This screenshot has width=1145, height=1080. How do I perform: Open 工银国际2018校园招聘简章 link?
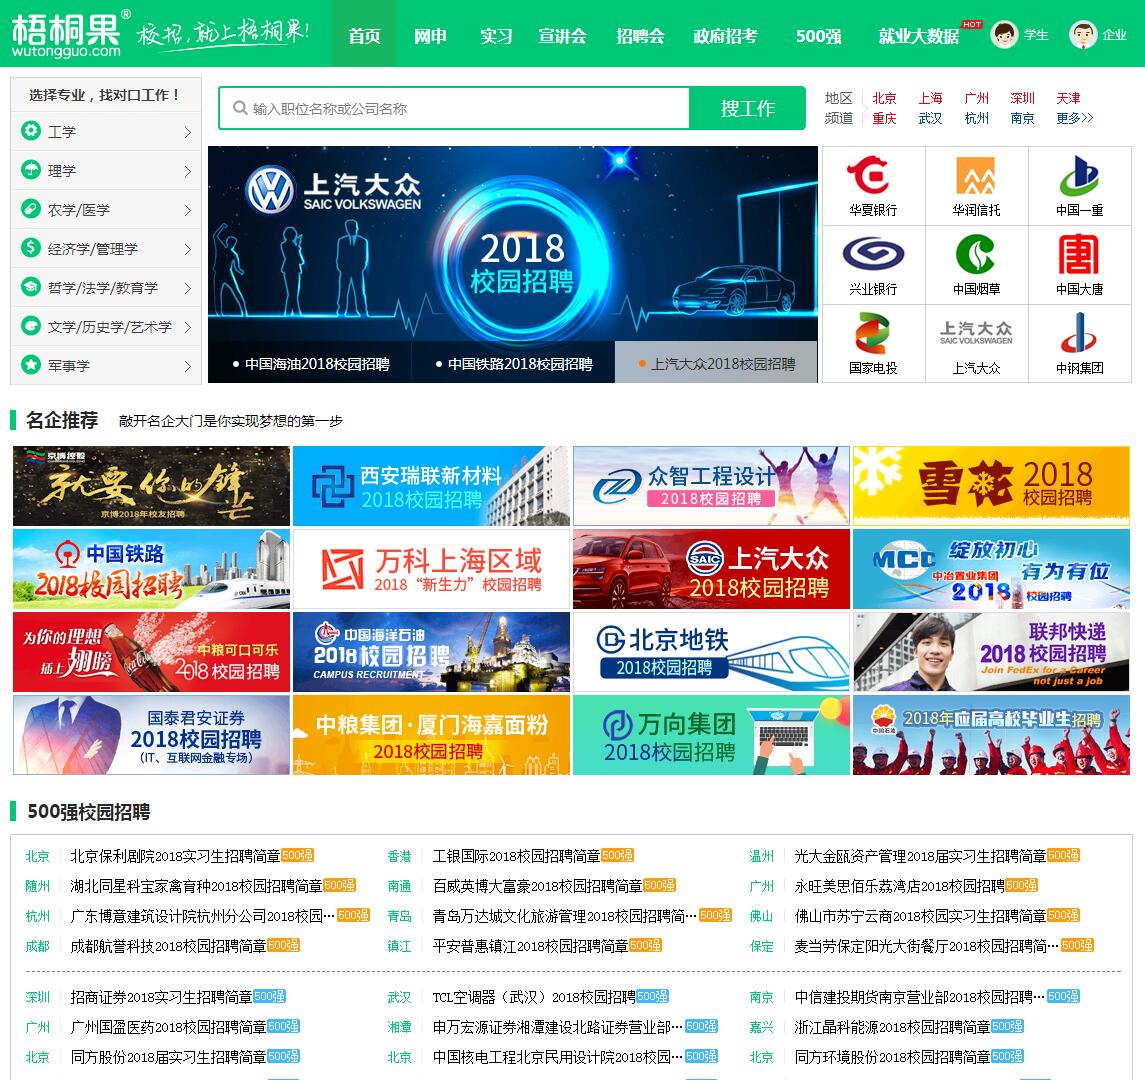[516, 856]
